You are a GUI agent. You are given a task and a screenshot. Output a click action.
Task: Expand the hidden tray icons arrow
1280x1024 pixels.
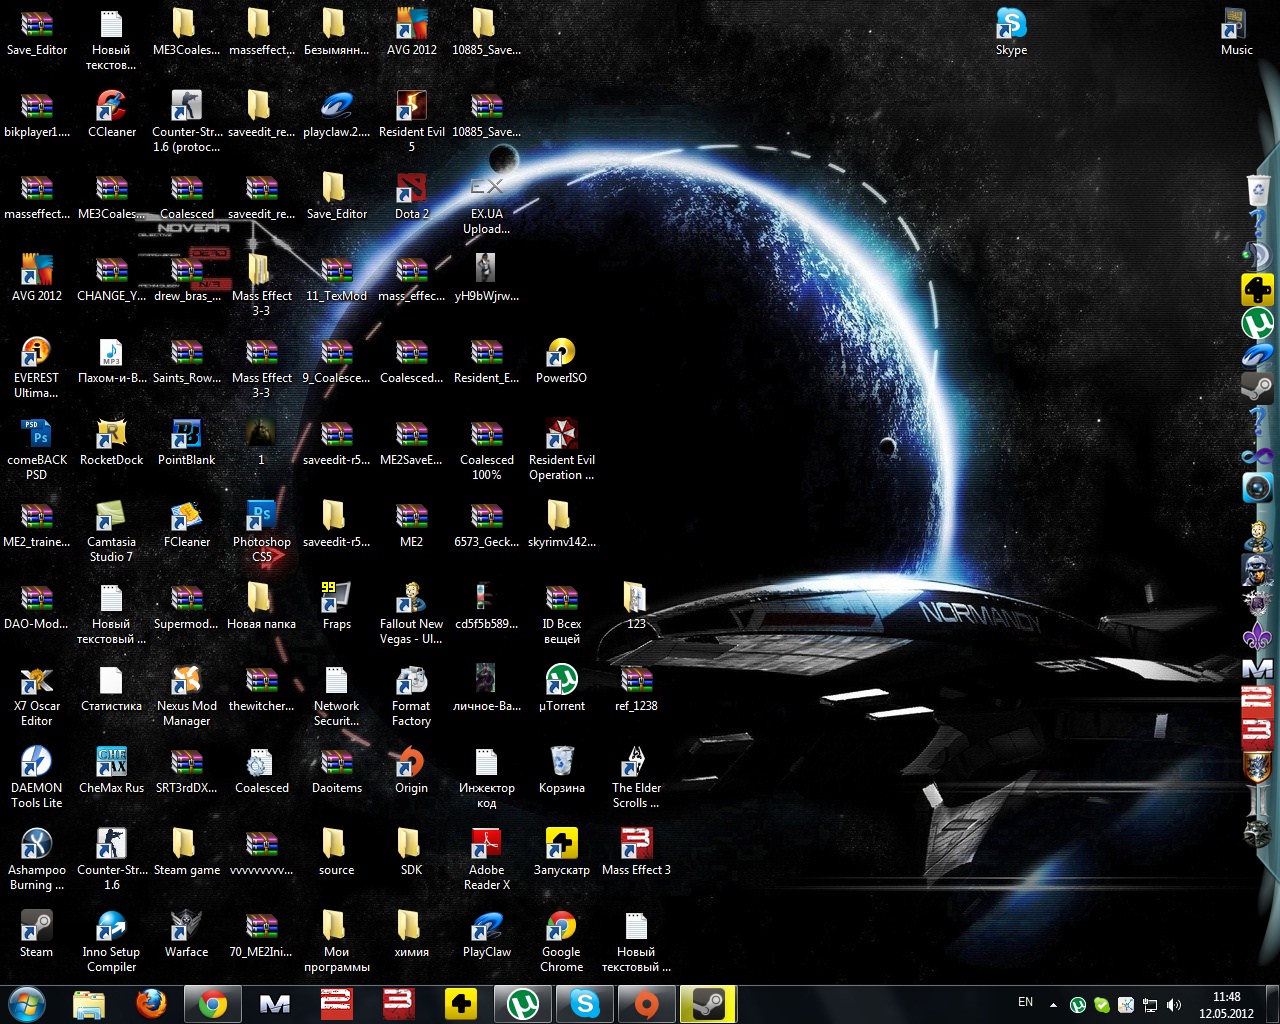coord(1053,1005)
